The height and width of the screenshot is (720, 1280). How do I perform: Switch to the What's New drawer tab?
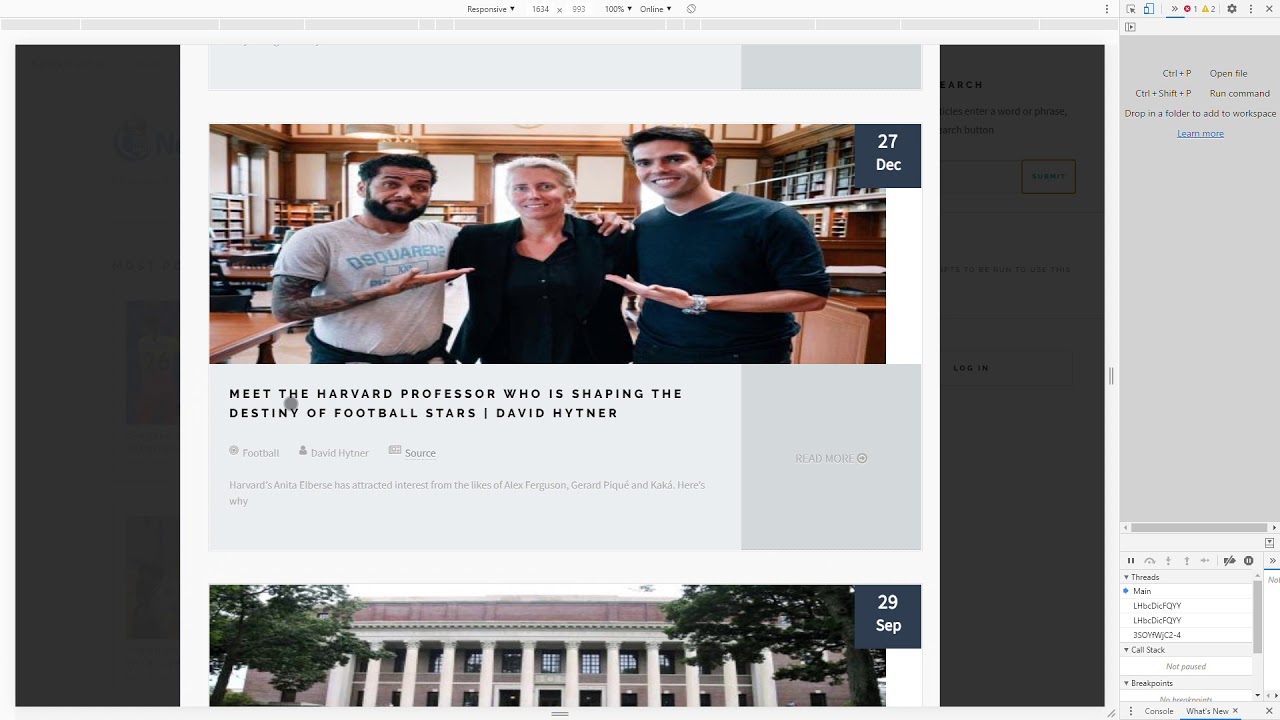(1206, 711)
